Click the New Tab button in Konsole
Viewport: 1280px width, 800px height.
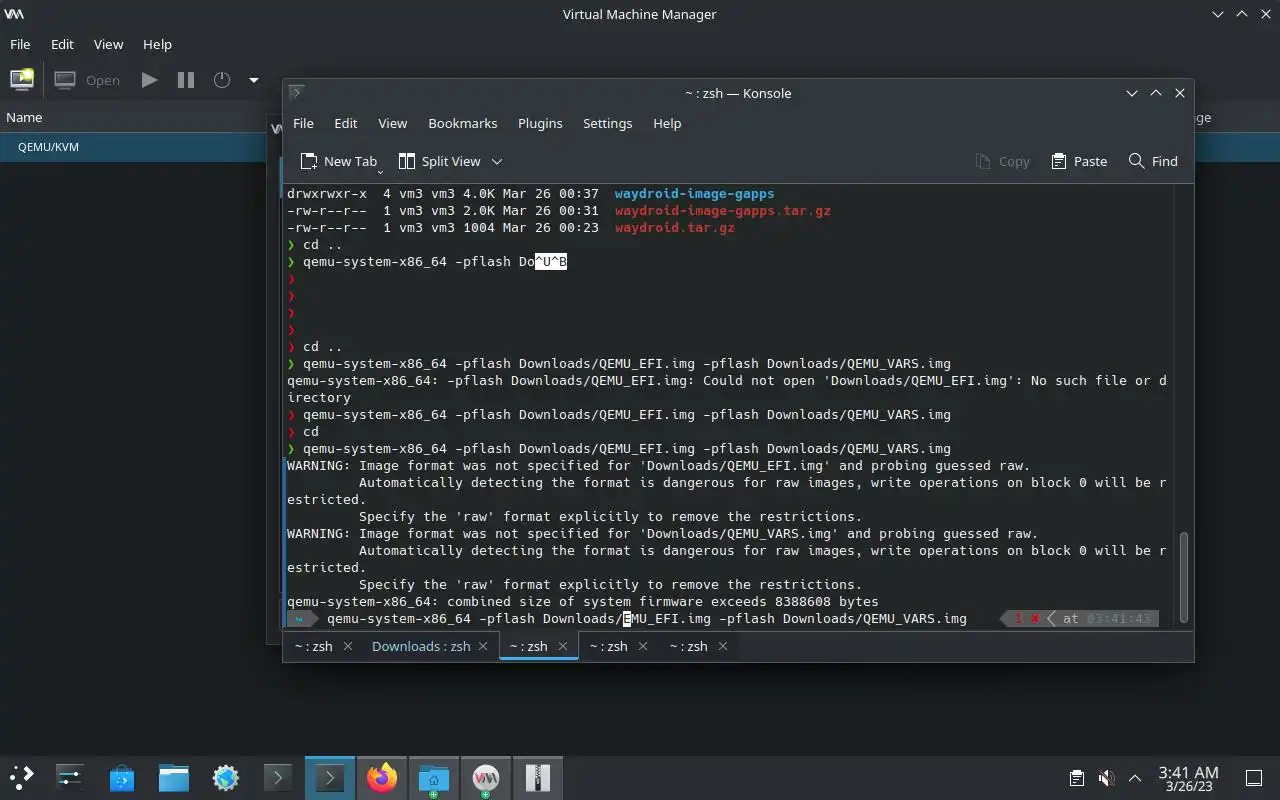338,161
